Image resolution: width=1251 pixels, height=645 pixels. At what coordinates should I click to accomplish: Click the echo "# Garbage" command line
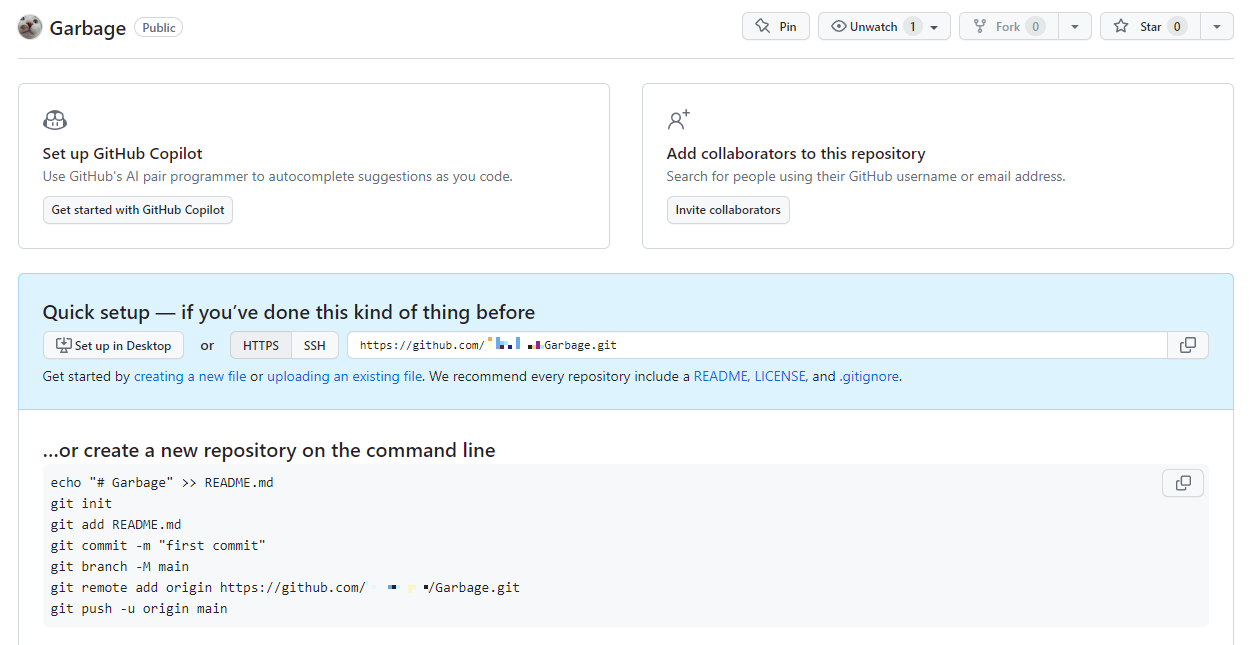tap(162, 483)
